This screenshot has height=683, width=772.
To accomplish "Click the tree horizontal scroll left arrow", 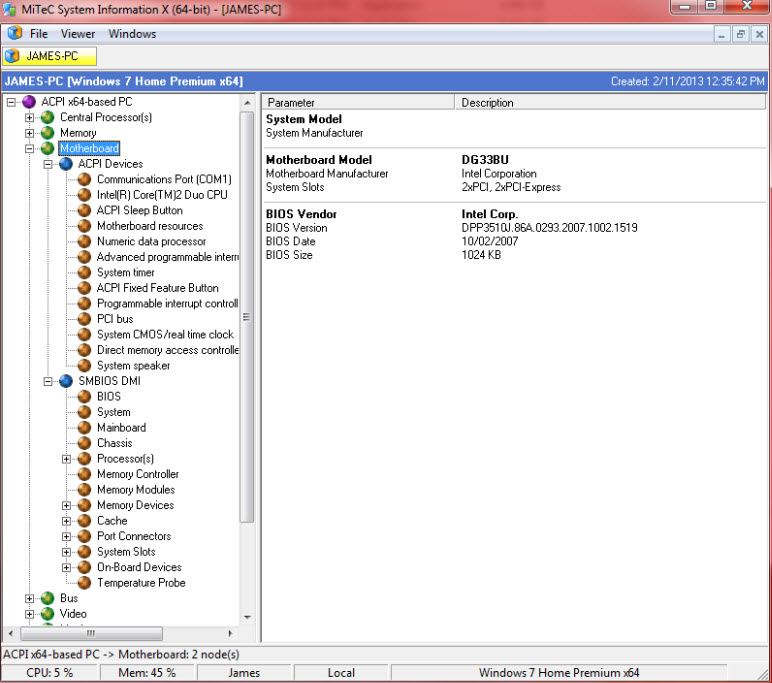I will (x=11, y=633).
